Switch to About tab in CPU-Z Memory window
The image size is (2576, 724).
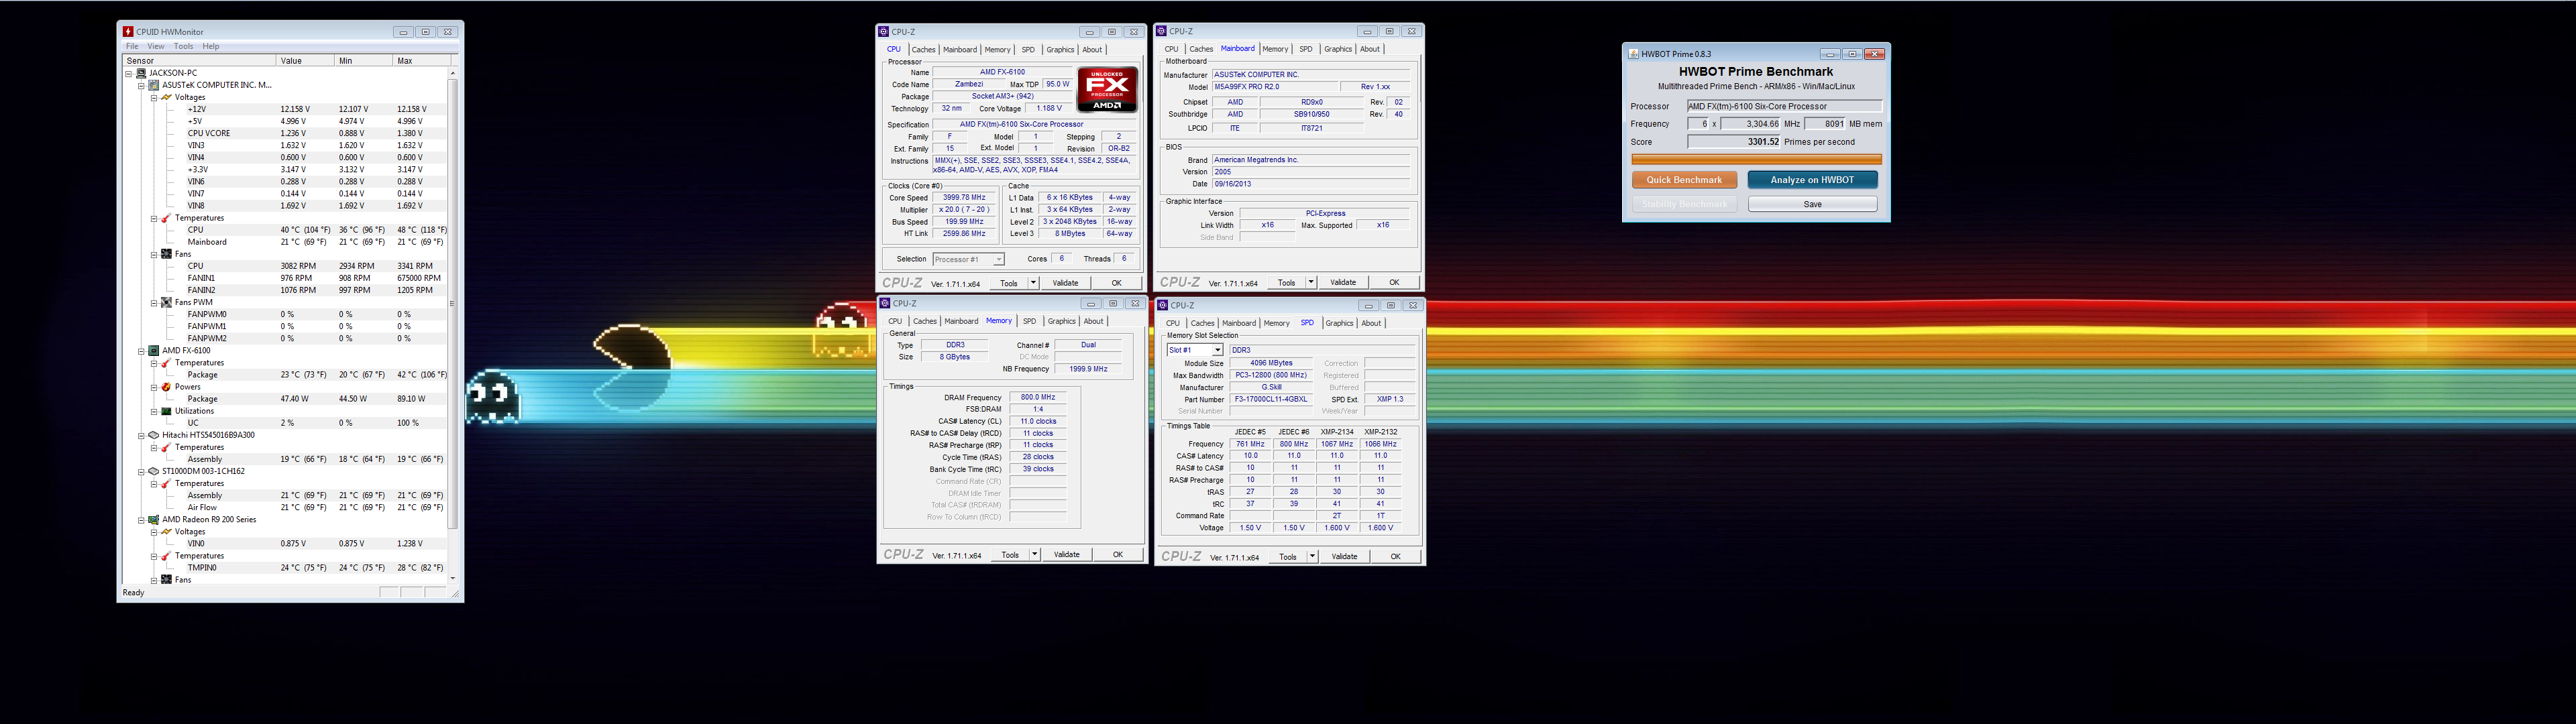(1093, 321)
